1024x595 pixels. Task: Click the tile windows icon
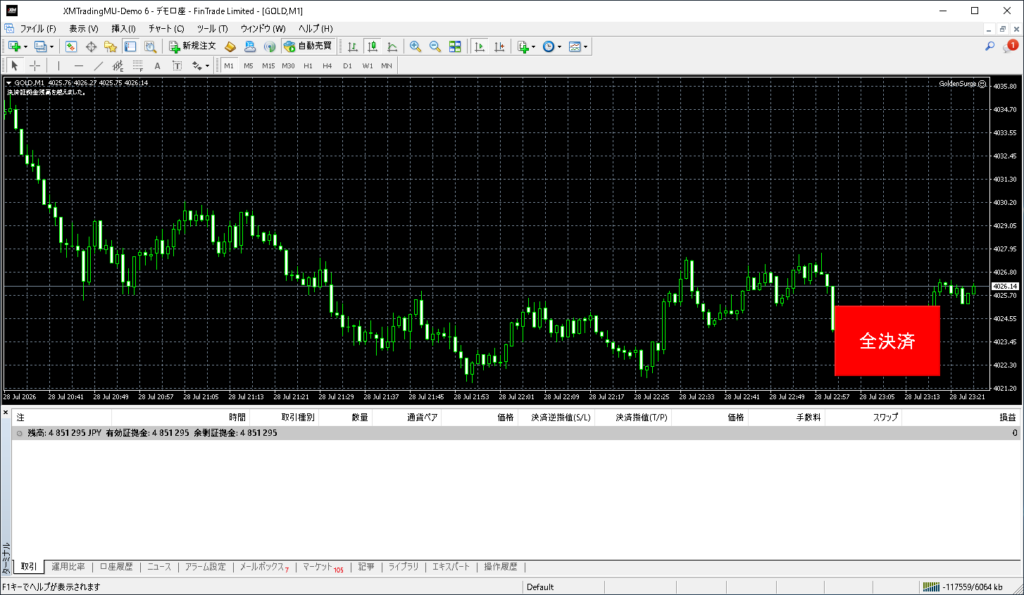pos(455,46)
